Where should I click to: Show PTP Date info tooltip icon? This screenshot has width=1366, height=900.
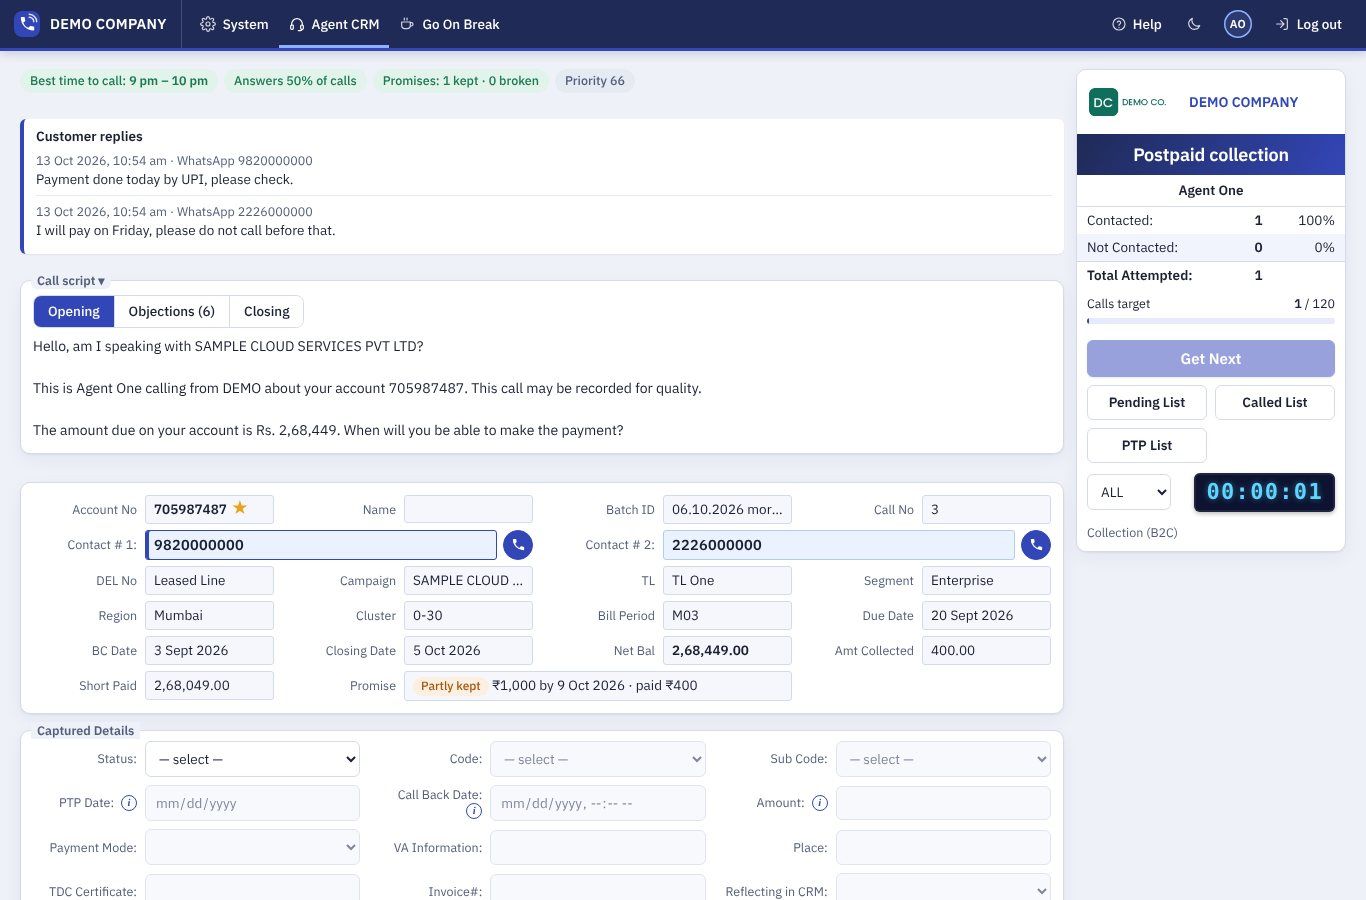[129, 803]
